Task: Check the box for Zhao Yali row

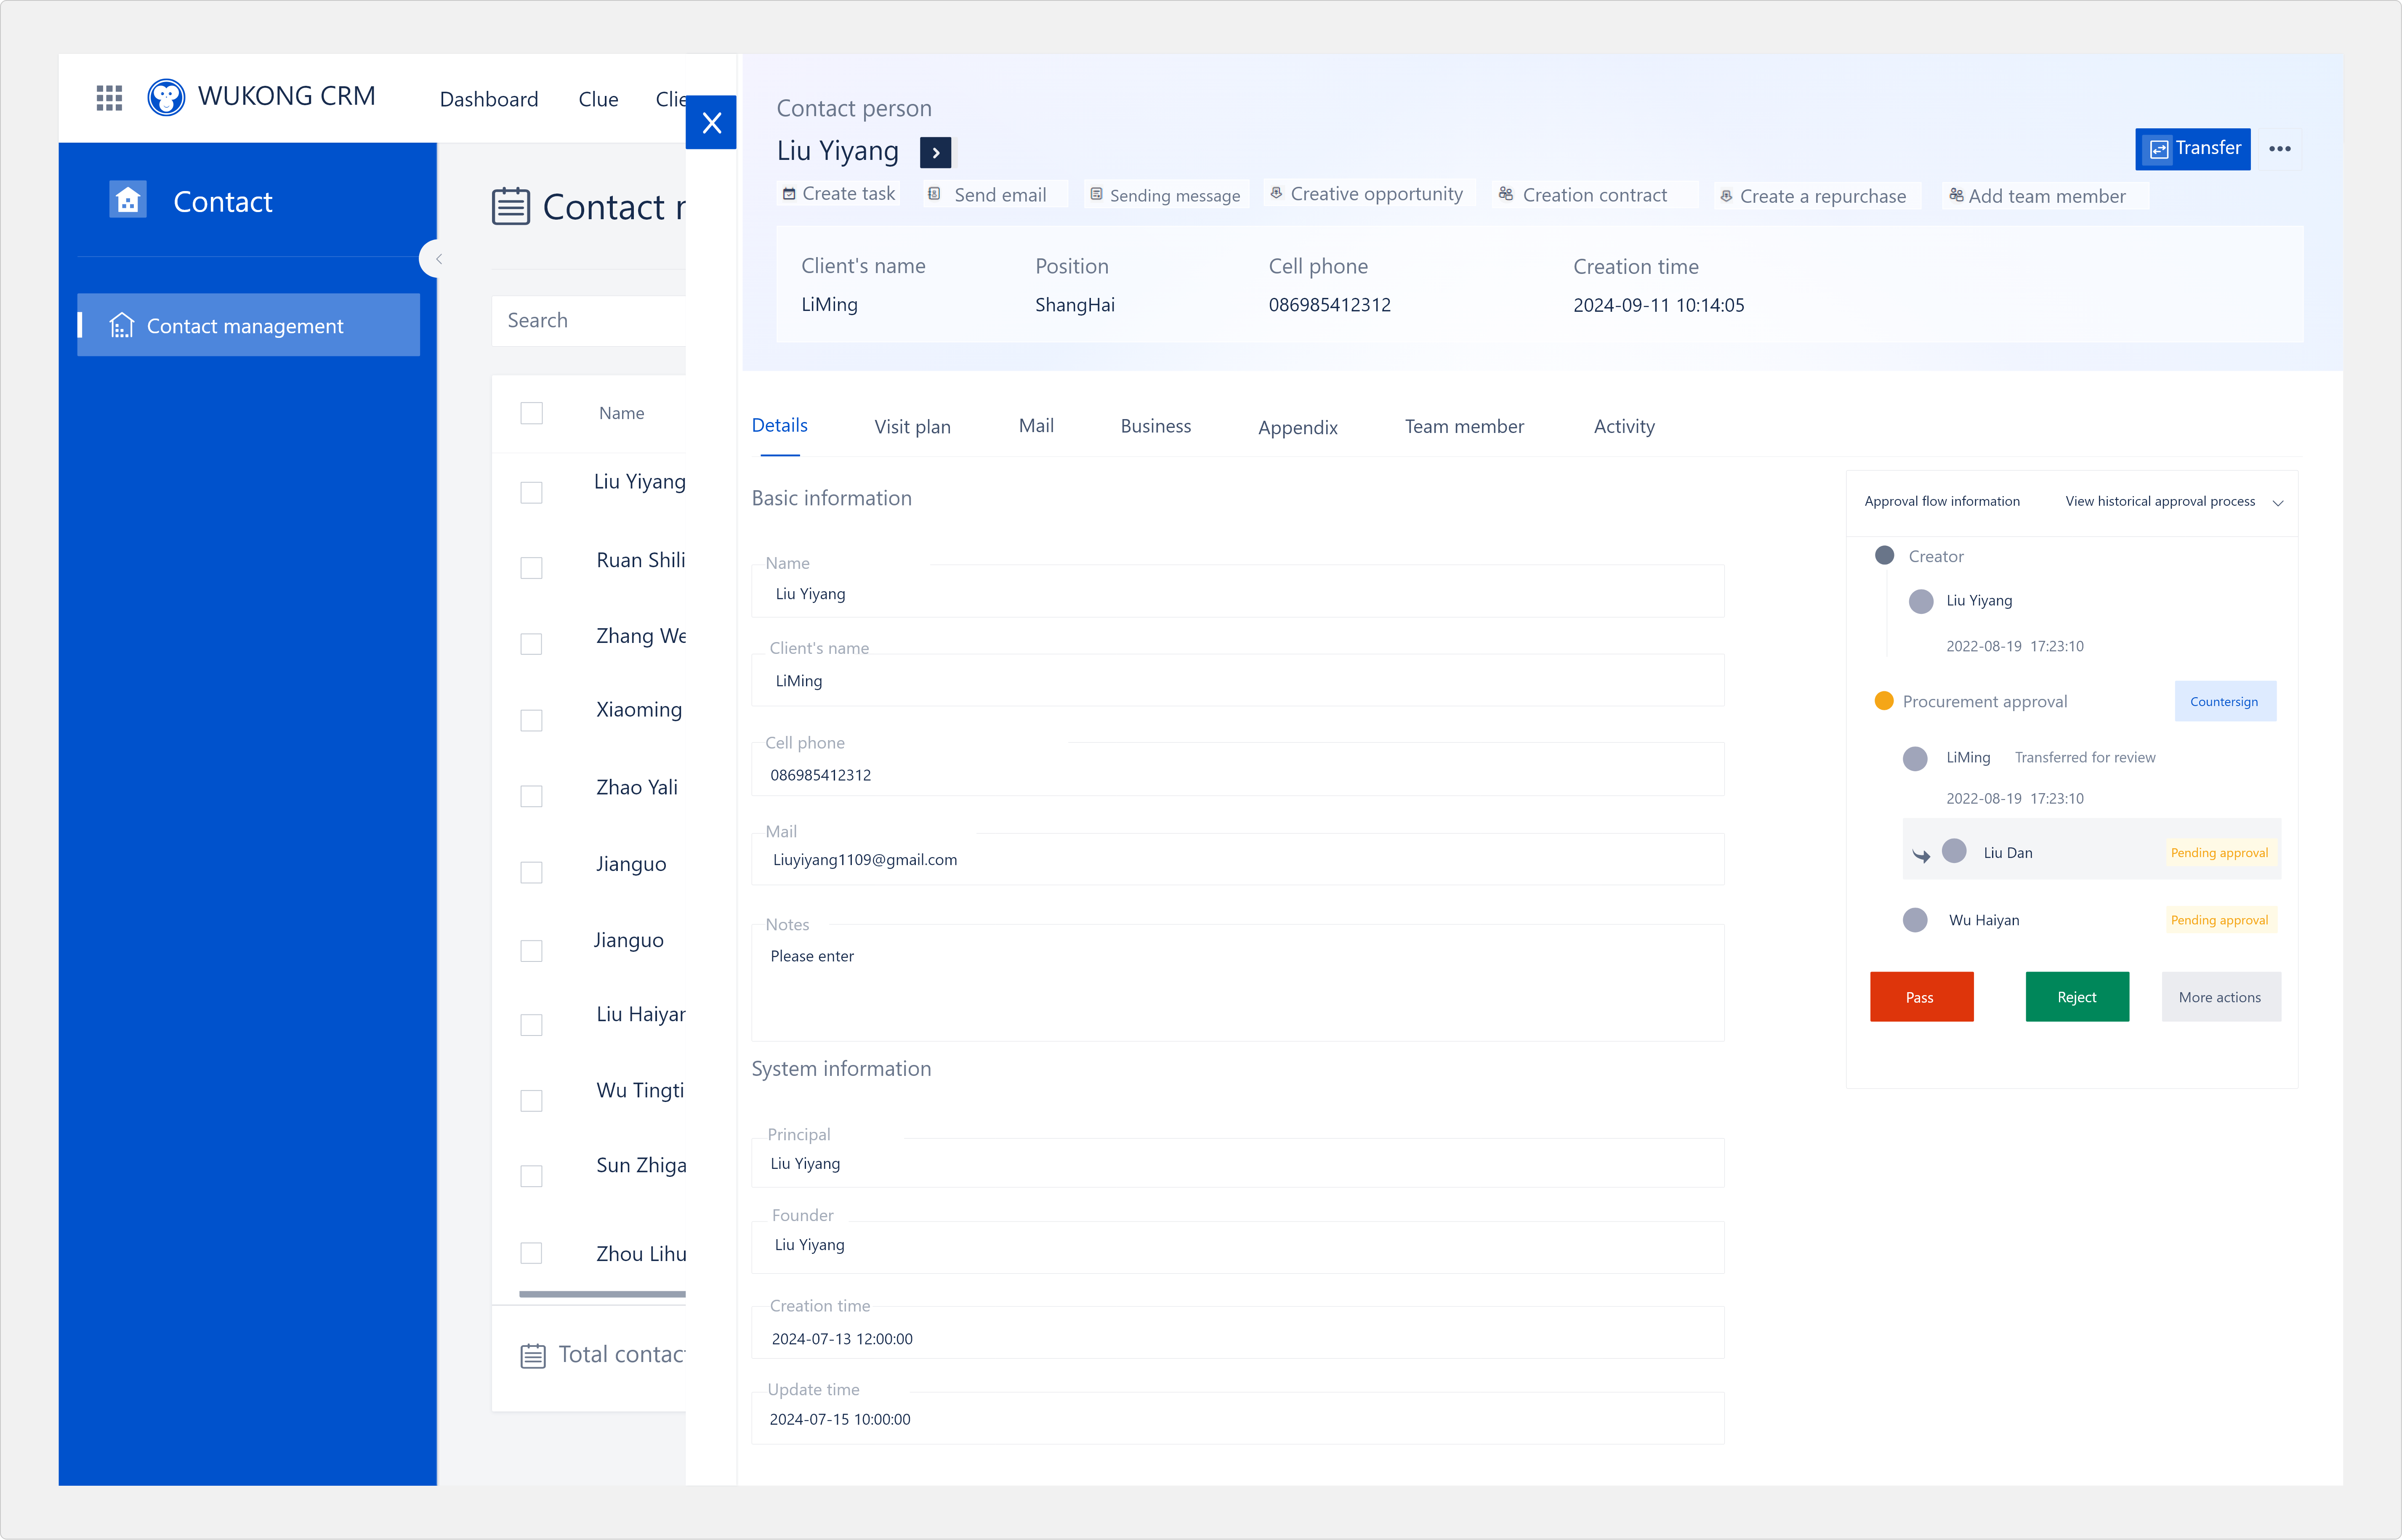Action: point(532,797)
